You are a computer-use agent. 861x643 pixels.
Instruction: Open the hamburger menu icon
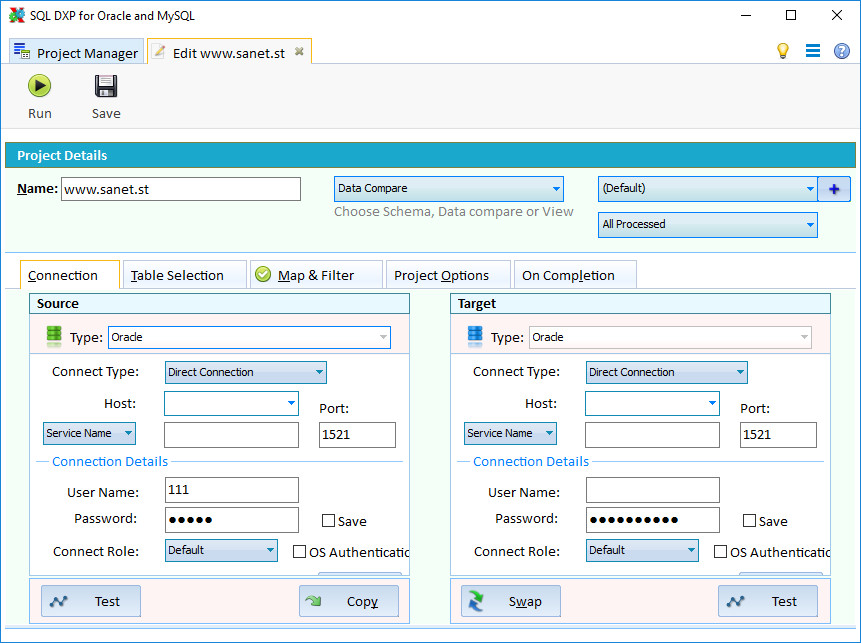coord(813,50)
